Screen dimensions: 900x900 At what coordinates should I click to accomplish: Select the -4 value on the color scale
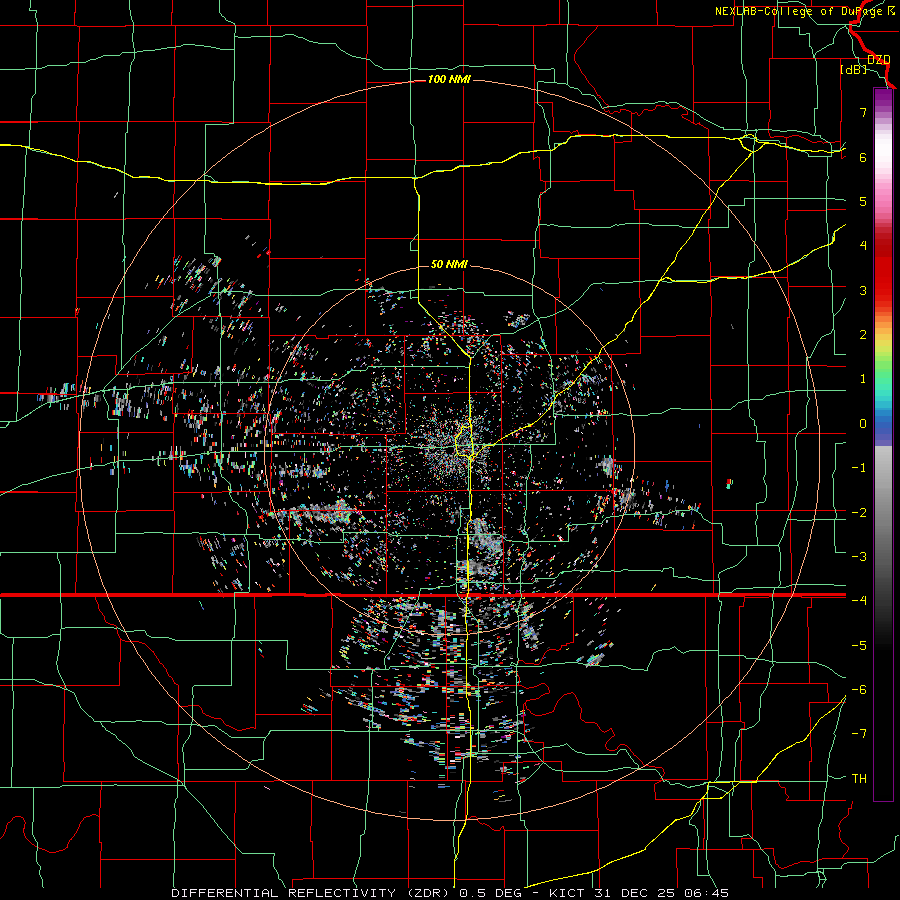coord(859,601)
